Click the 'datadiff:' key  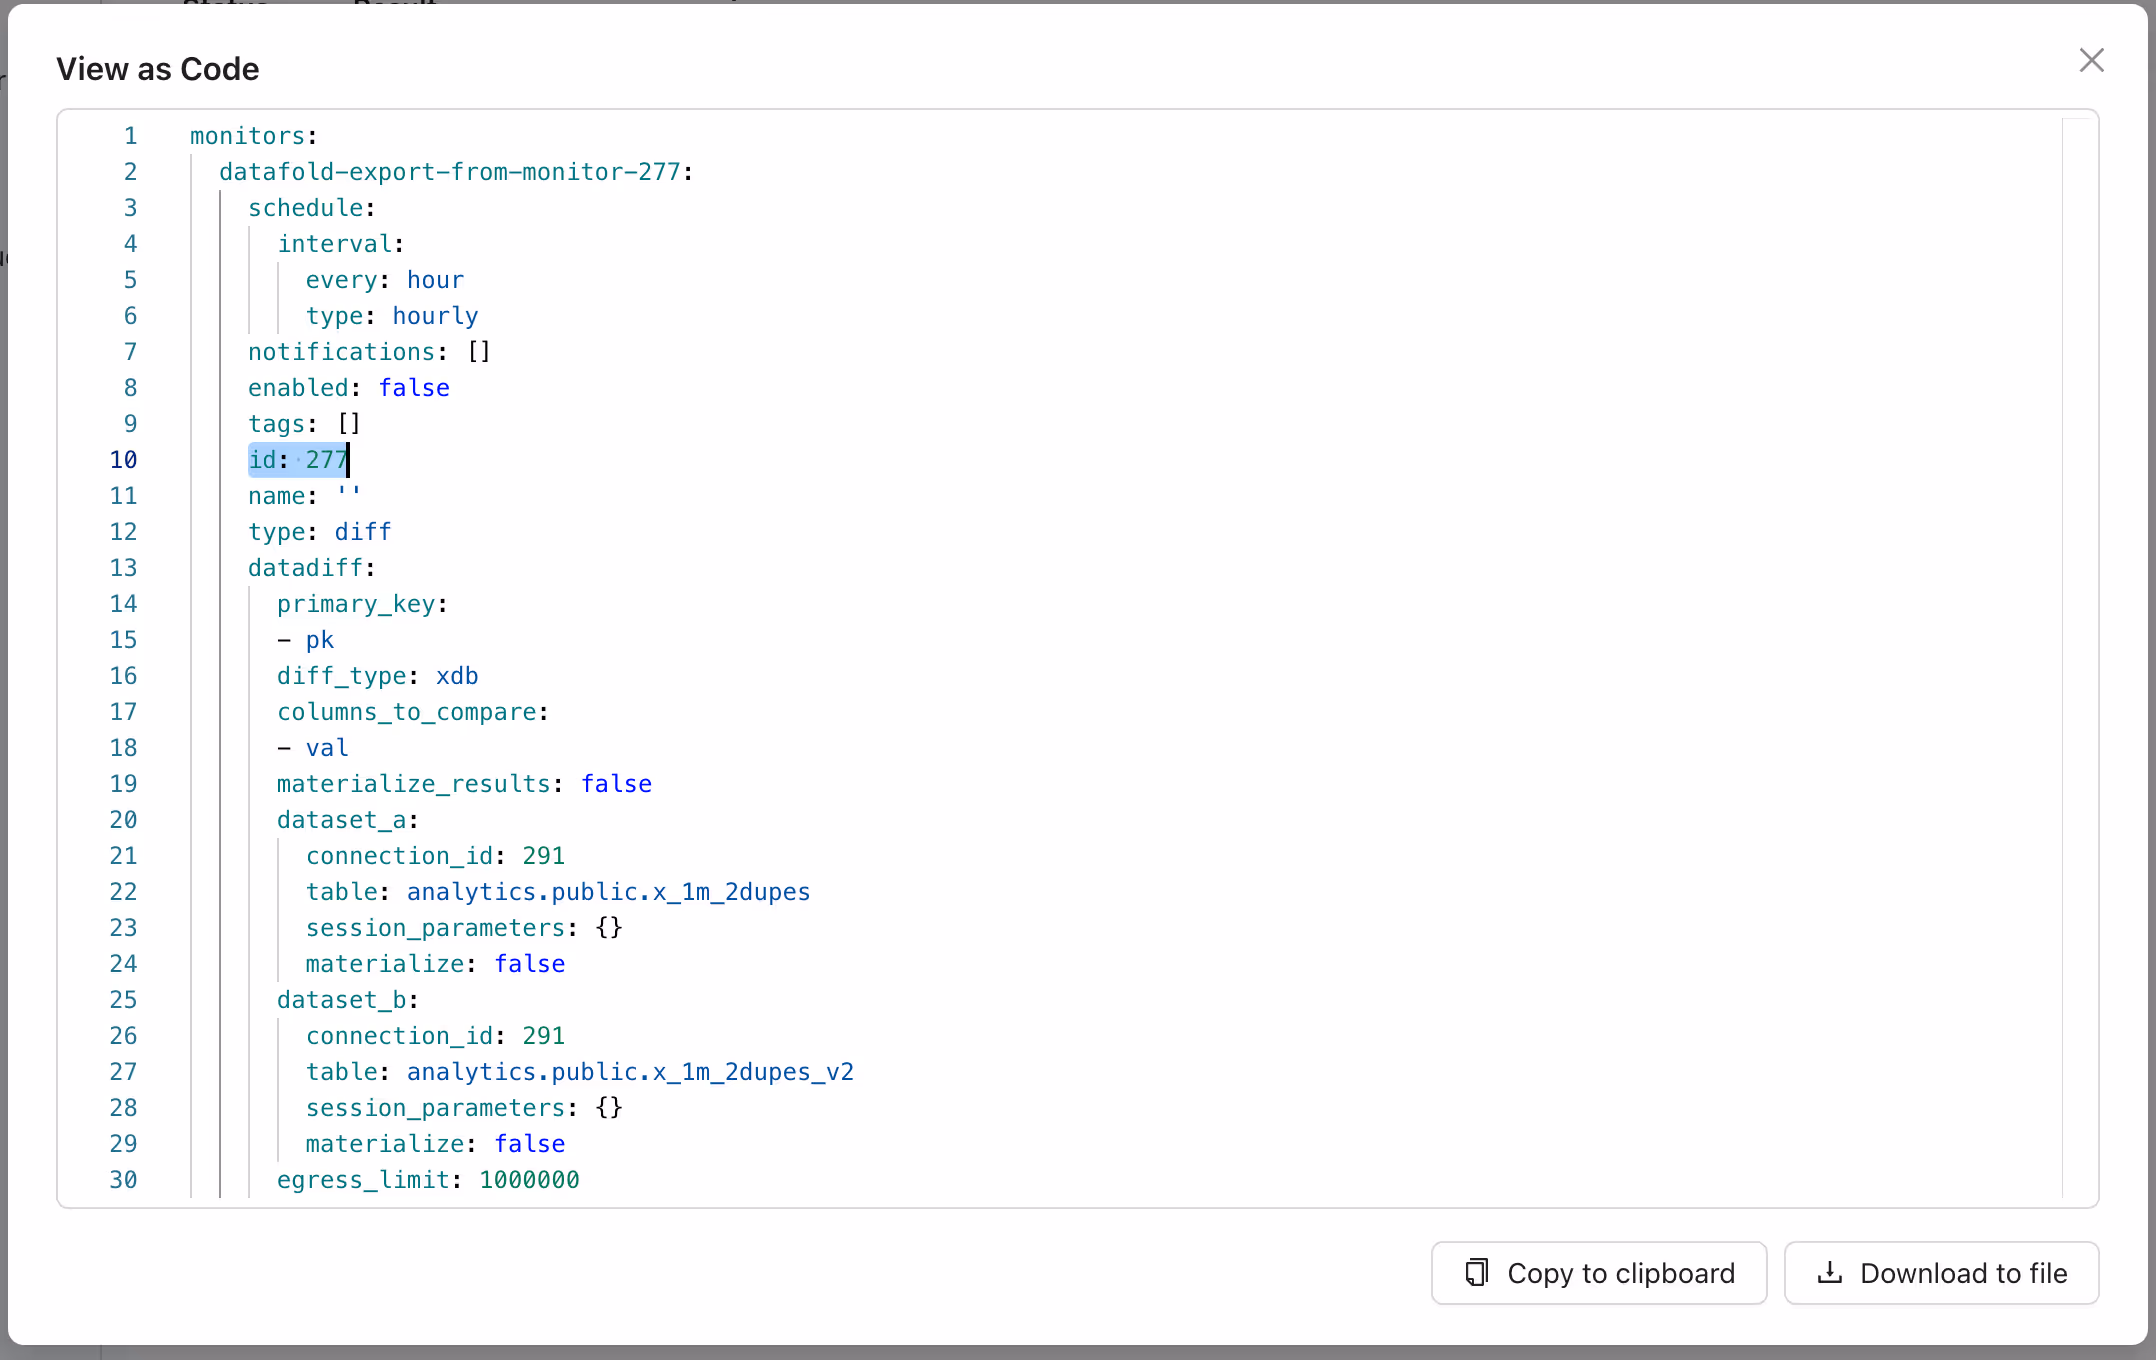(312, 568)
